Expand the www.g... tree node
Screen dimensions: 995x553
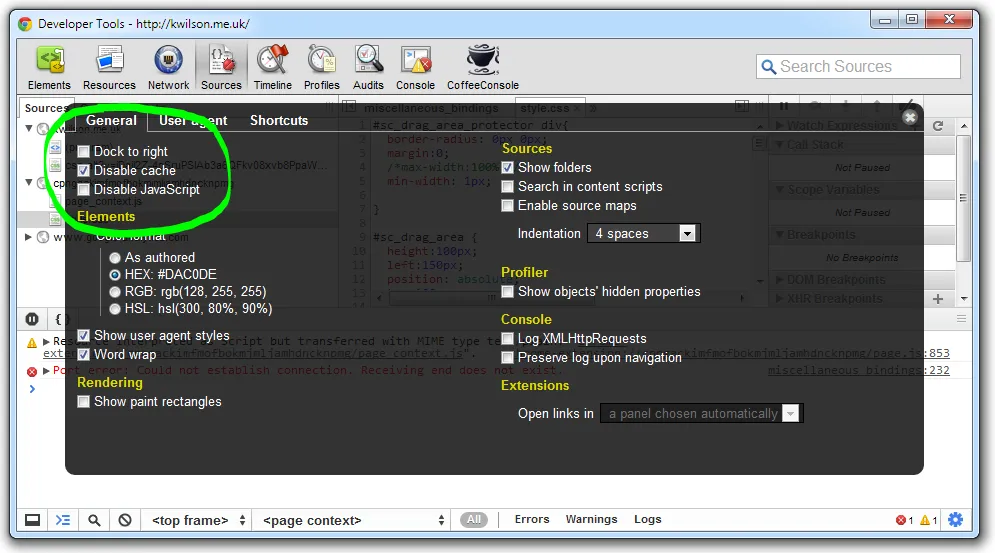(x=28, y=237)
